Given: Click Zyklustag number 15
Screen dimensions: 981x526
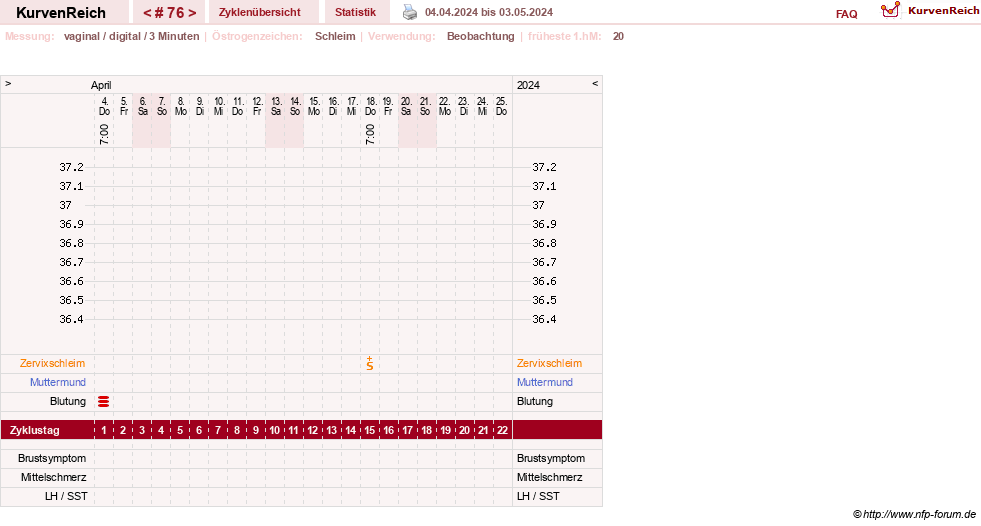Looking at the screenshot, I should click(x=370, y=430).
